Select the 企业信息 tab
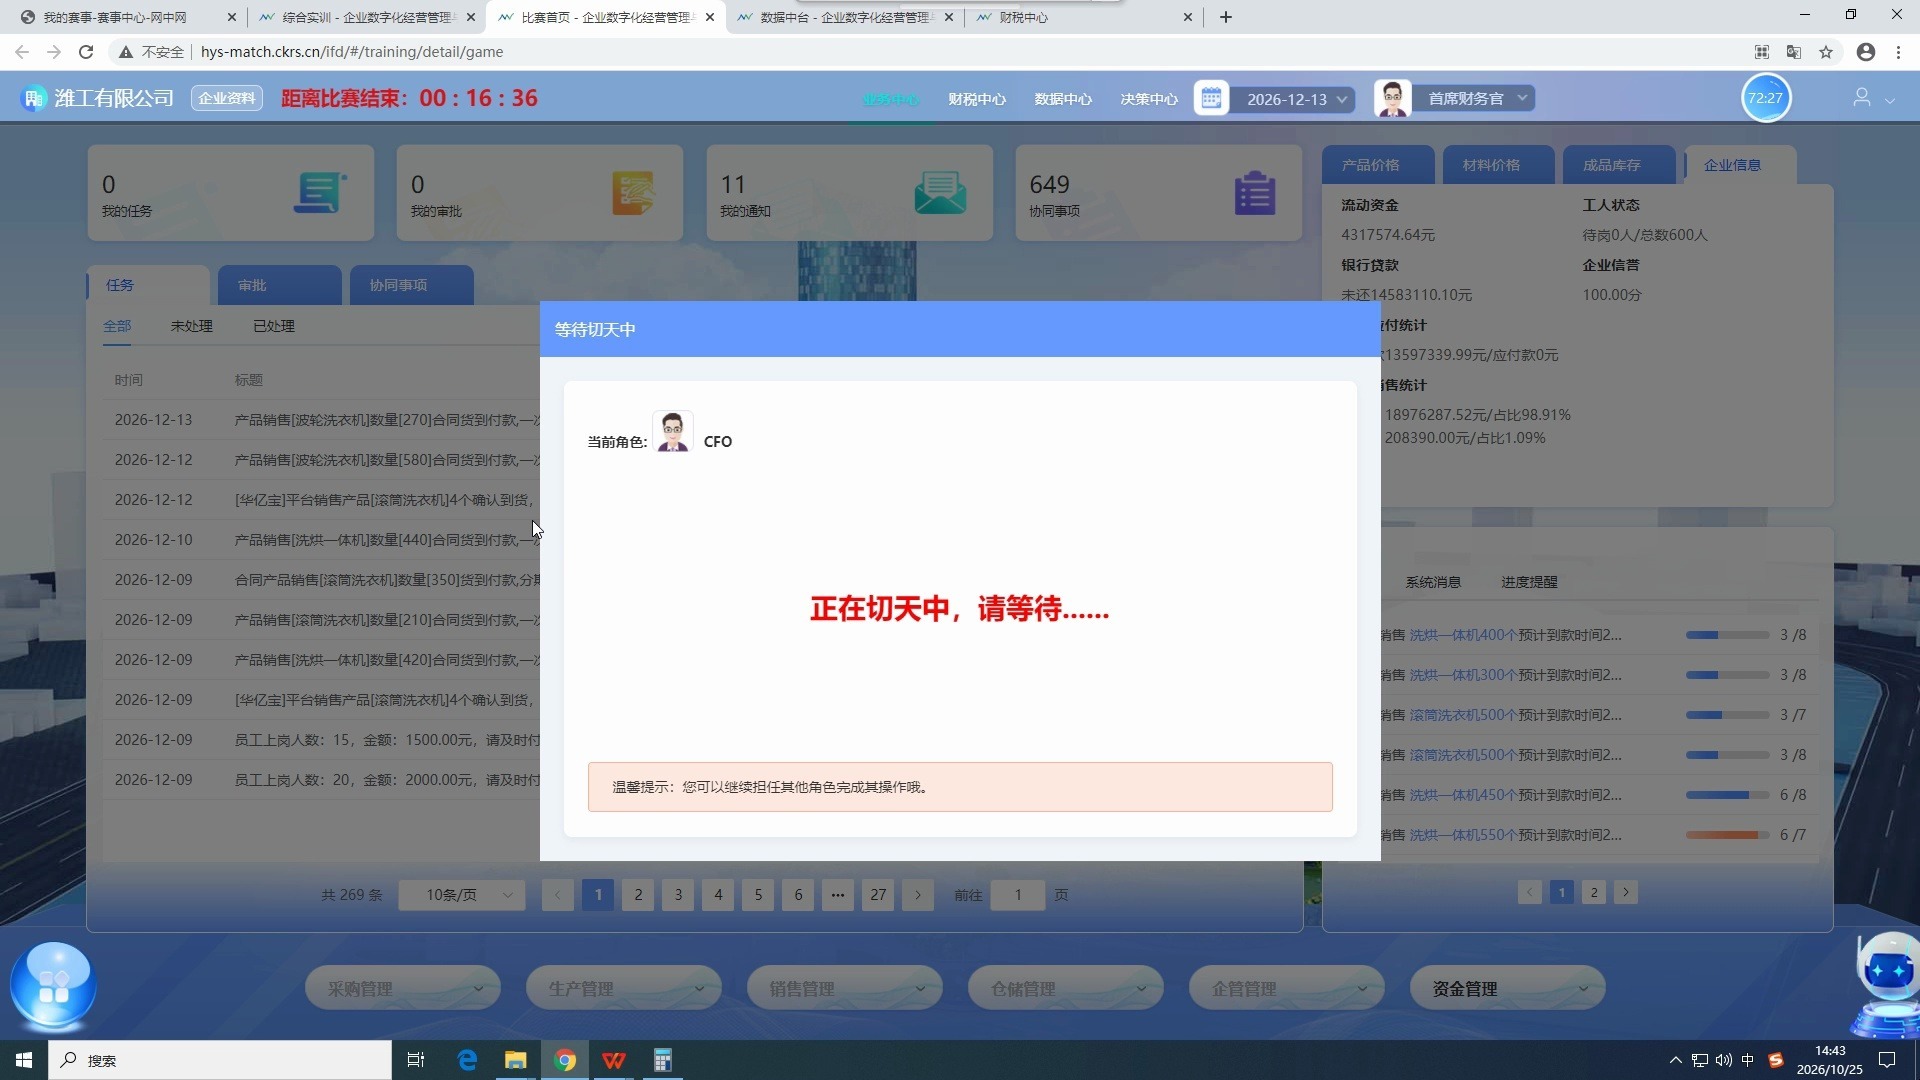 [x=1741, y=165]
